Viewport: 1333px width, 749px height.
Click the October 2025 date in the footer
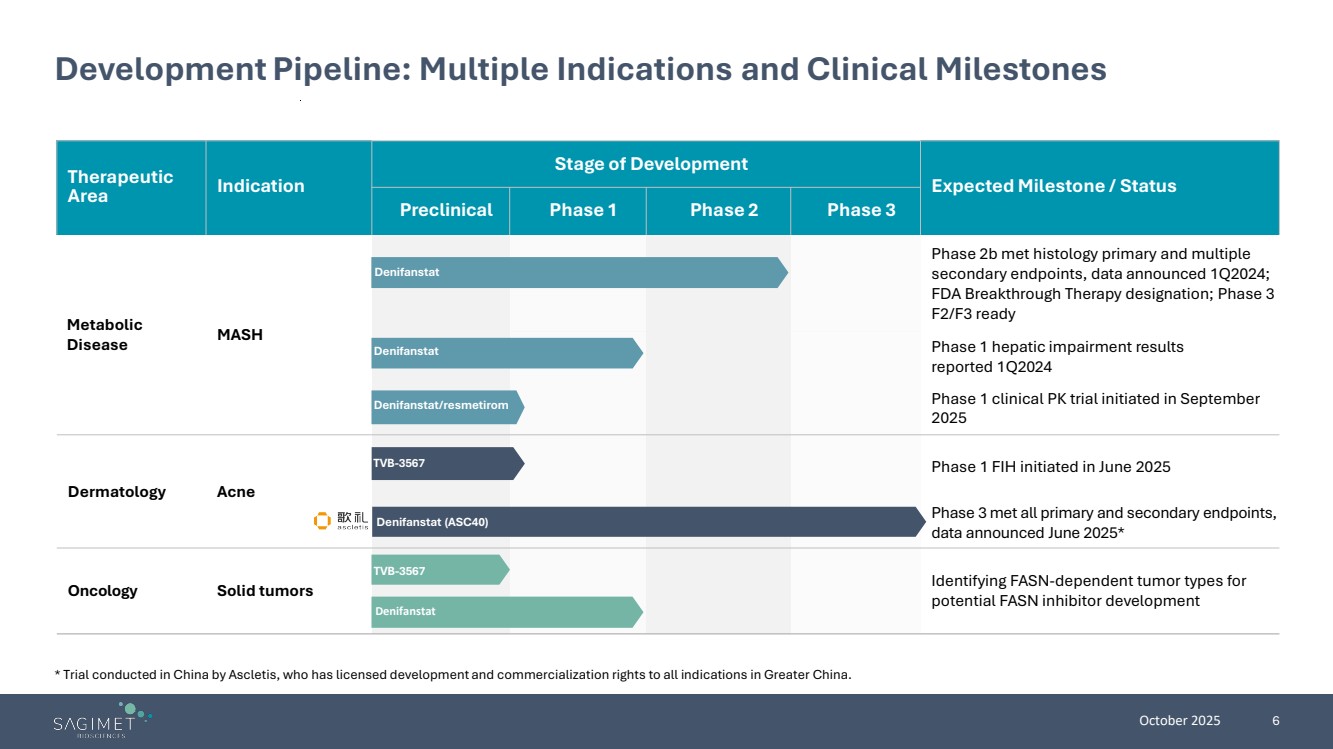[x=1180, y=721]
